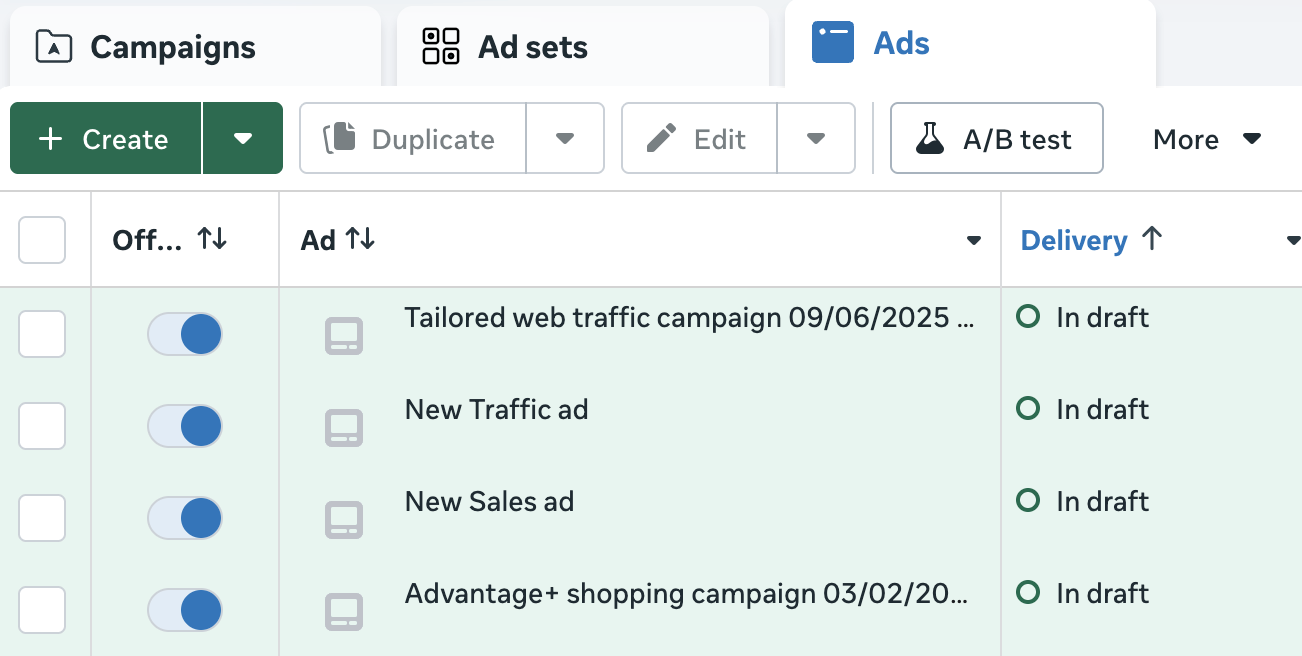1302x656 pixels.
Task: Open the Create button dropdown arrow
Action: point(243,139)
